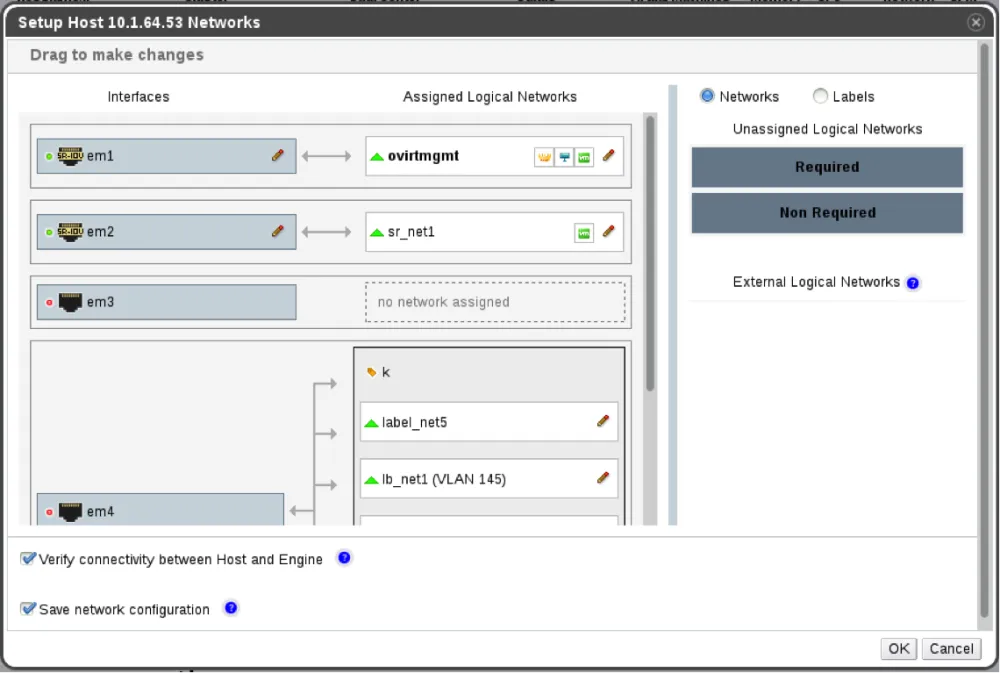This screenshot has width=1000, height=673.
Task: Edit the ovirtmgmt network via its pencil icon
Action: 608,156
